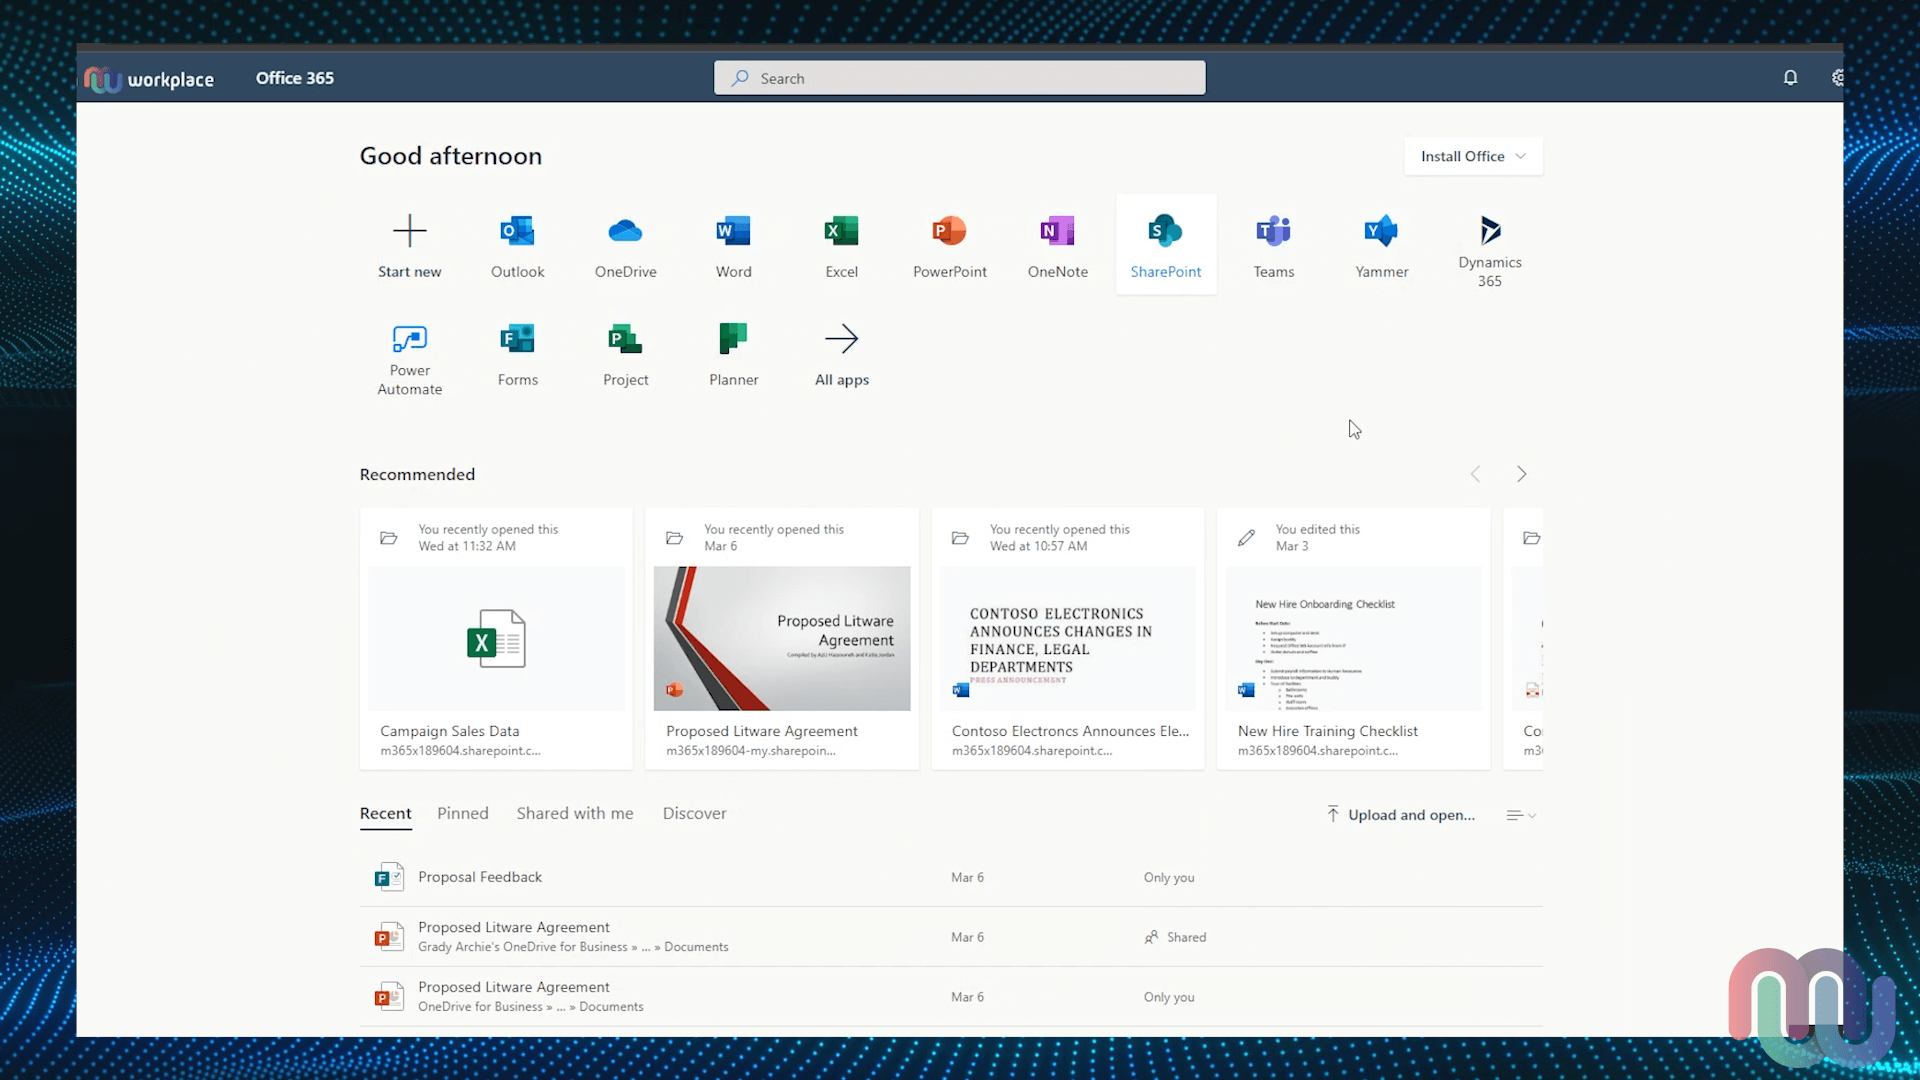This screenshot has height=1080, width=1920.
Task: Click "Grady Archie's OneDrive for Business" path
Action: tap(523, 947)
